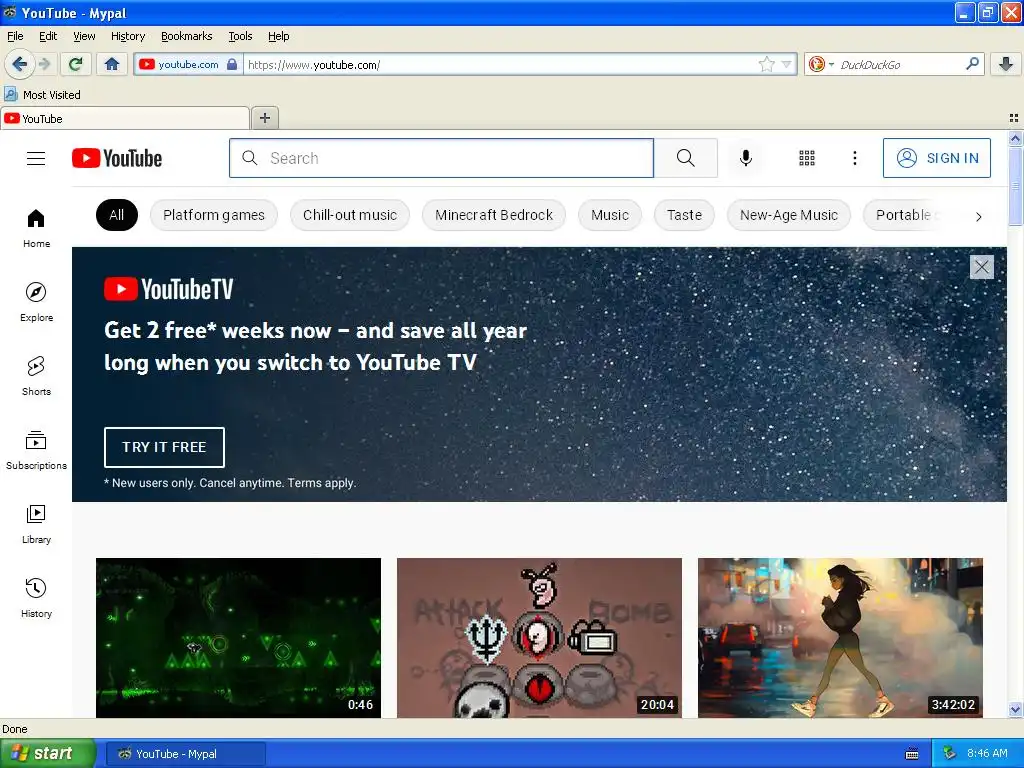Open History in sidebar
This screenshot has width=1024, height=768.
coord(36,598)
